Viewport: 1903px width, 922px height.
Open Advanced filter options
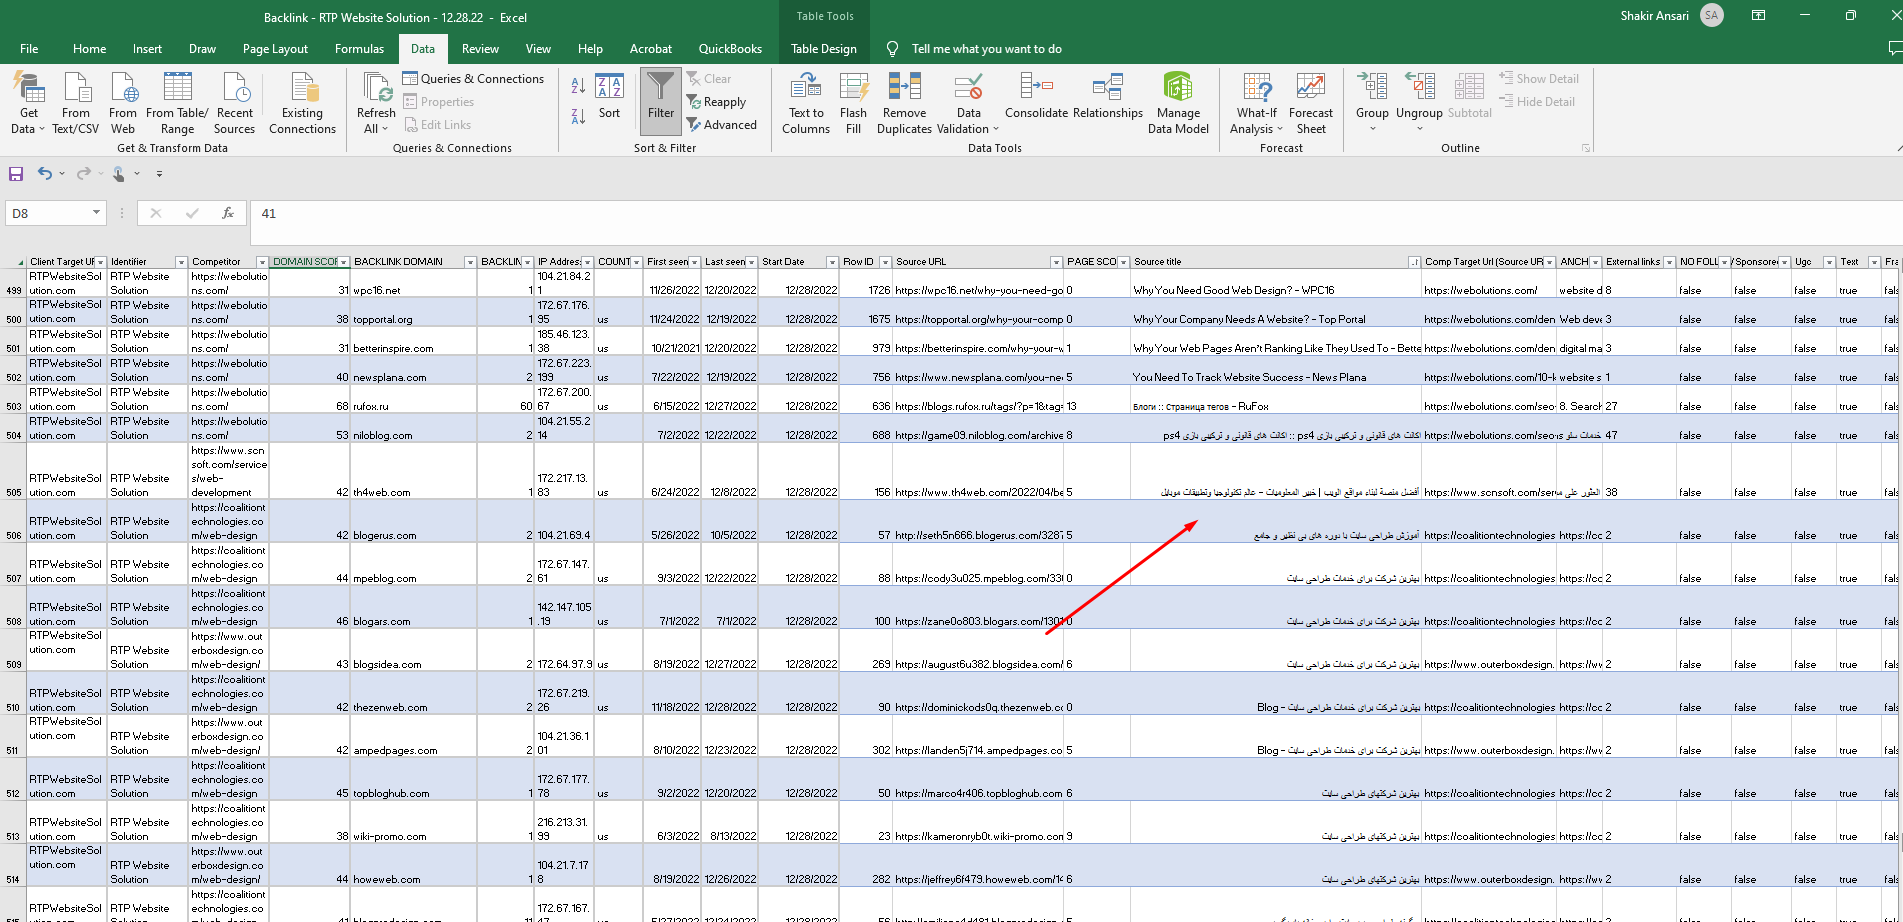click(721, 125)
